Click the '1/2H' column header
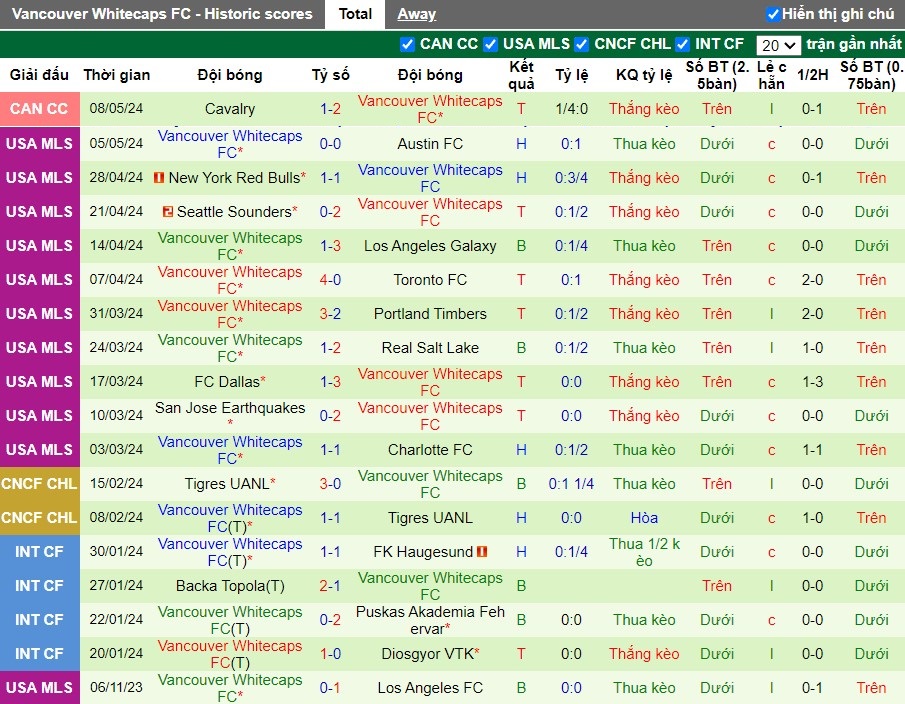The image size is (905, 704). [813, 75]
